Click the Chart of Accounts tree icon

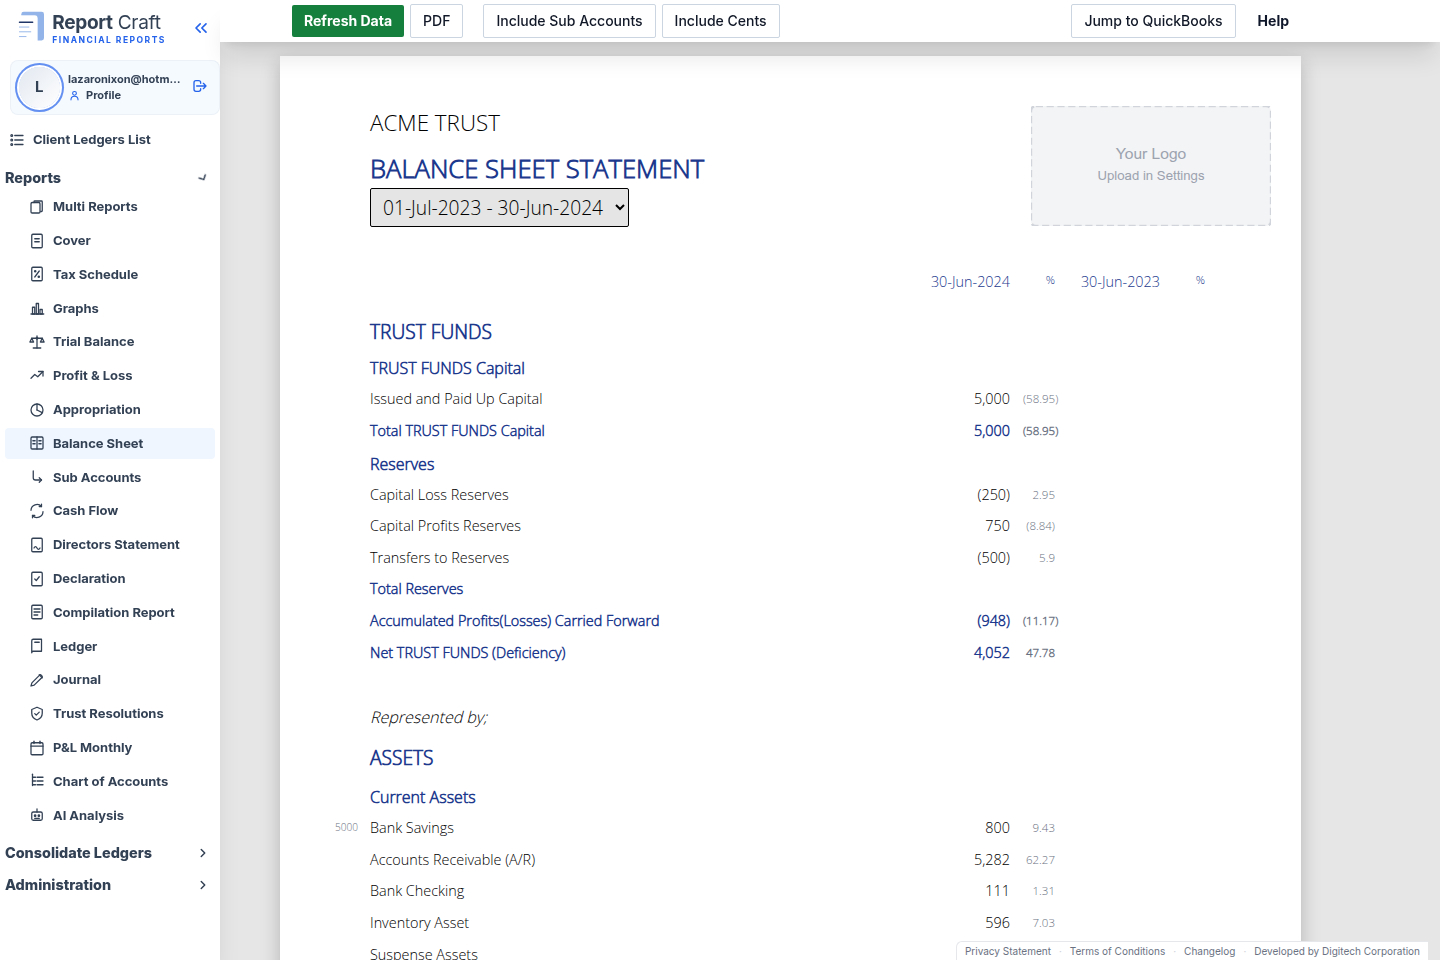pyautogui.click(x=37, y=781)
